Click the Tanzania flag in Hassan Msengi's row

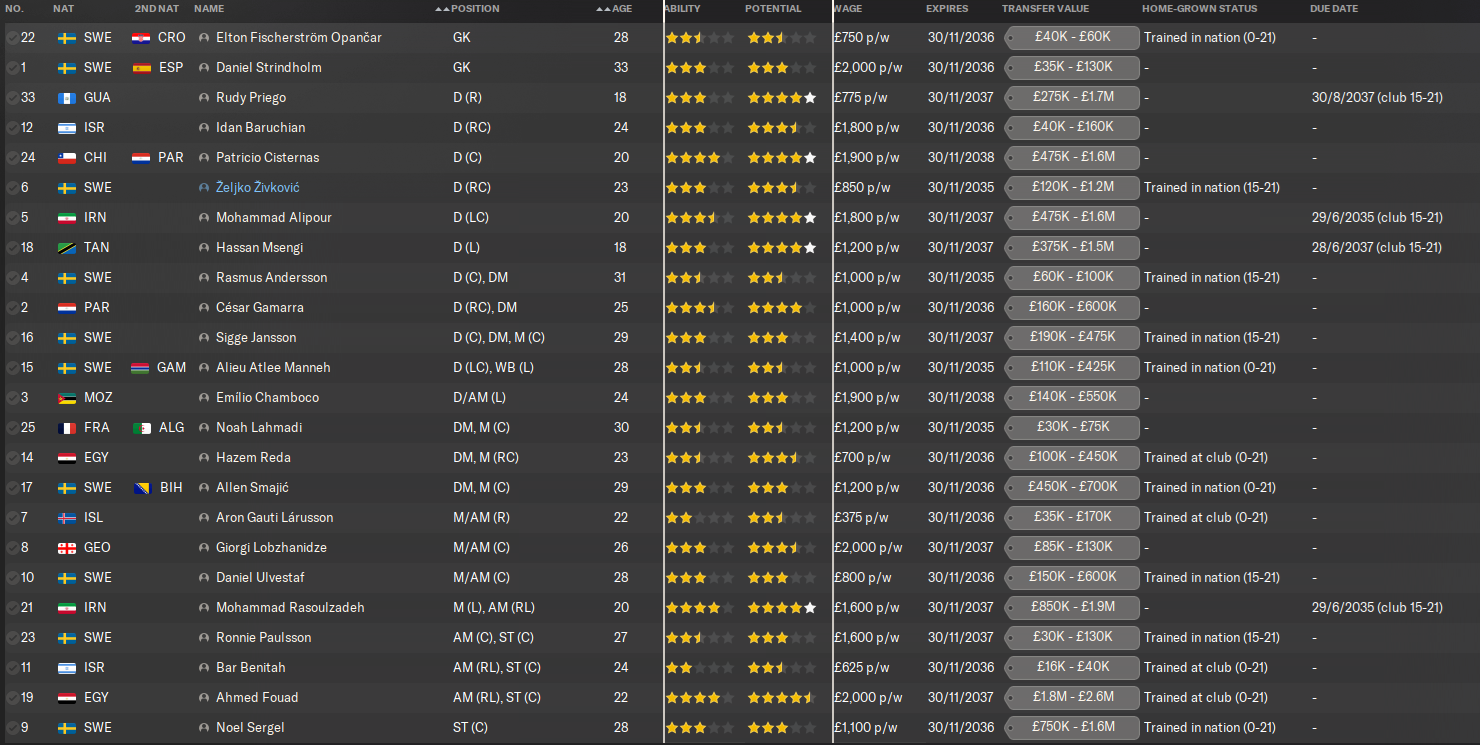pyautogui.click(x=67, y=248)
